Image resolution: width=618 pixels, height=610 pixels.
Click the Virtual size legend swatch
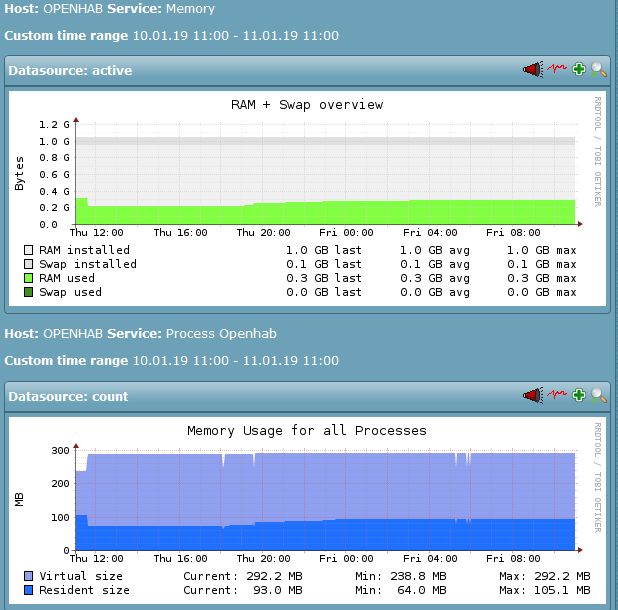pyautogui.click(x=29, y=576)
